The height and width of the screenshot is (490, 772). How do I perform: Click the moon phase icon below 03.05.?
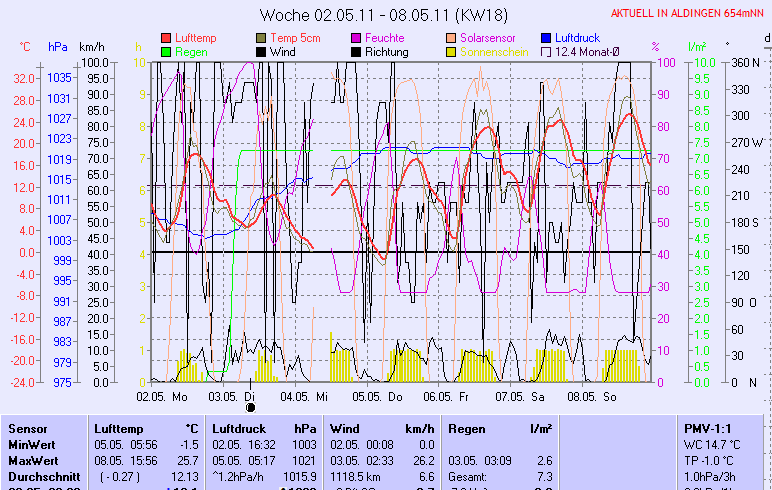click(x=250, y=406)
